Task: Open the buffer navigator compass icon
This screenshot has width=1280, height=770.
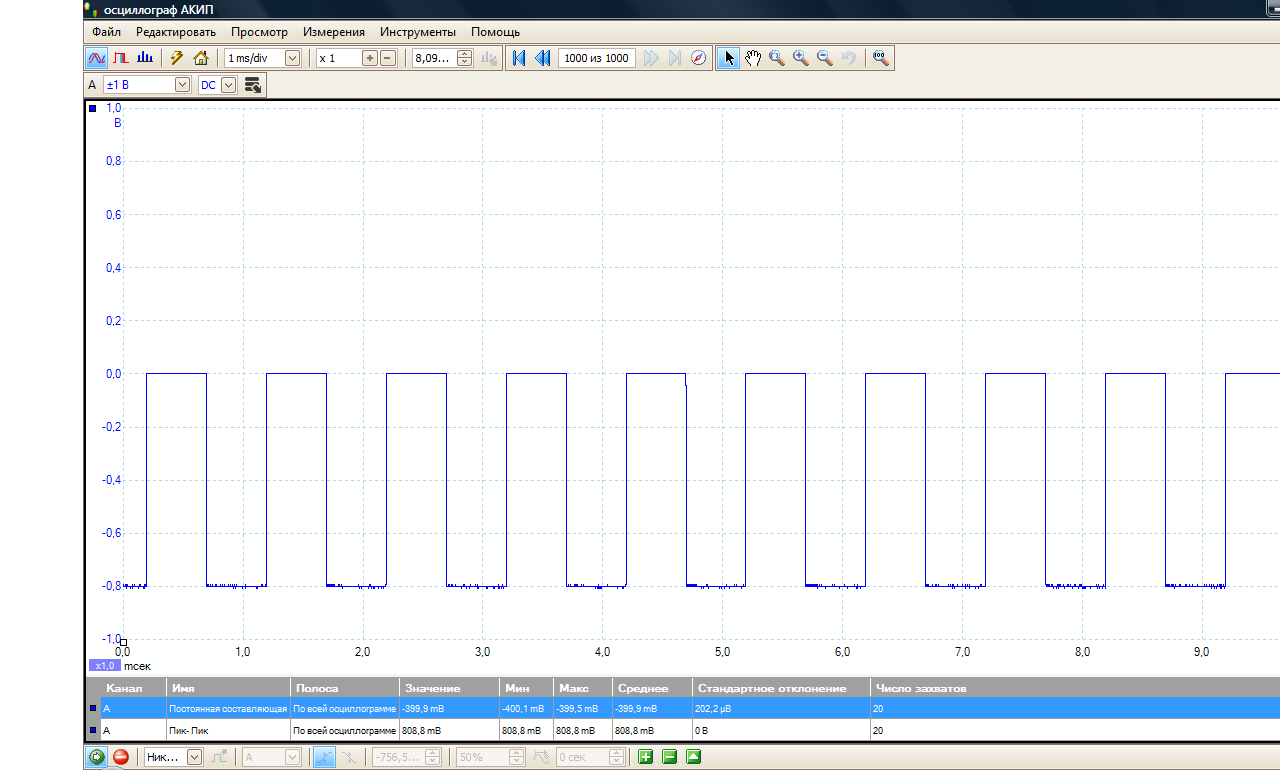Action: (699, 58)
